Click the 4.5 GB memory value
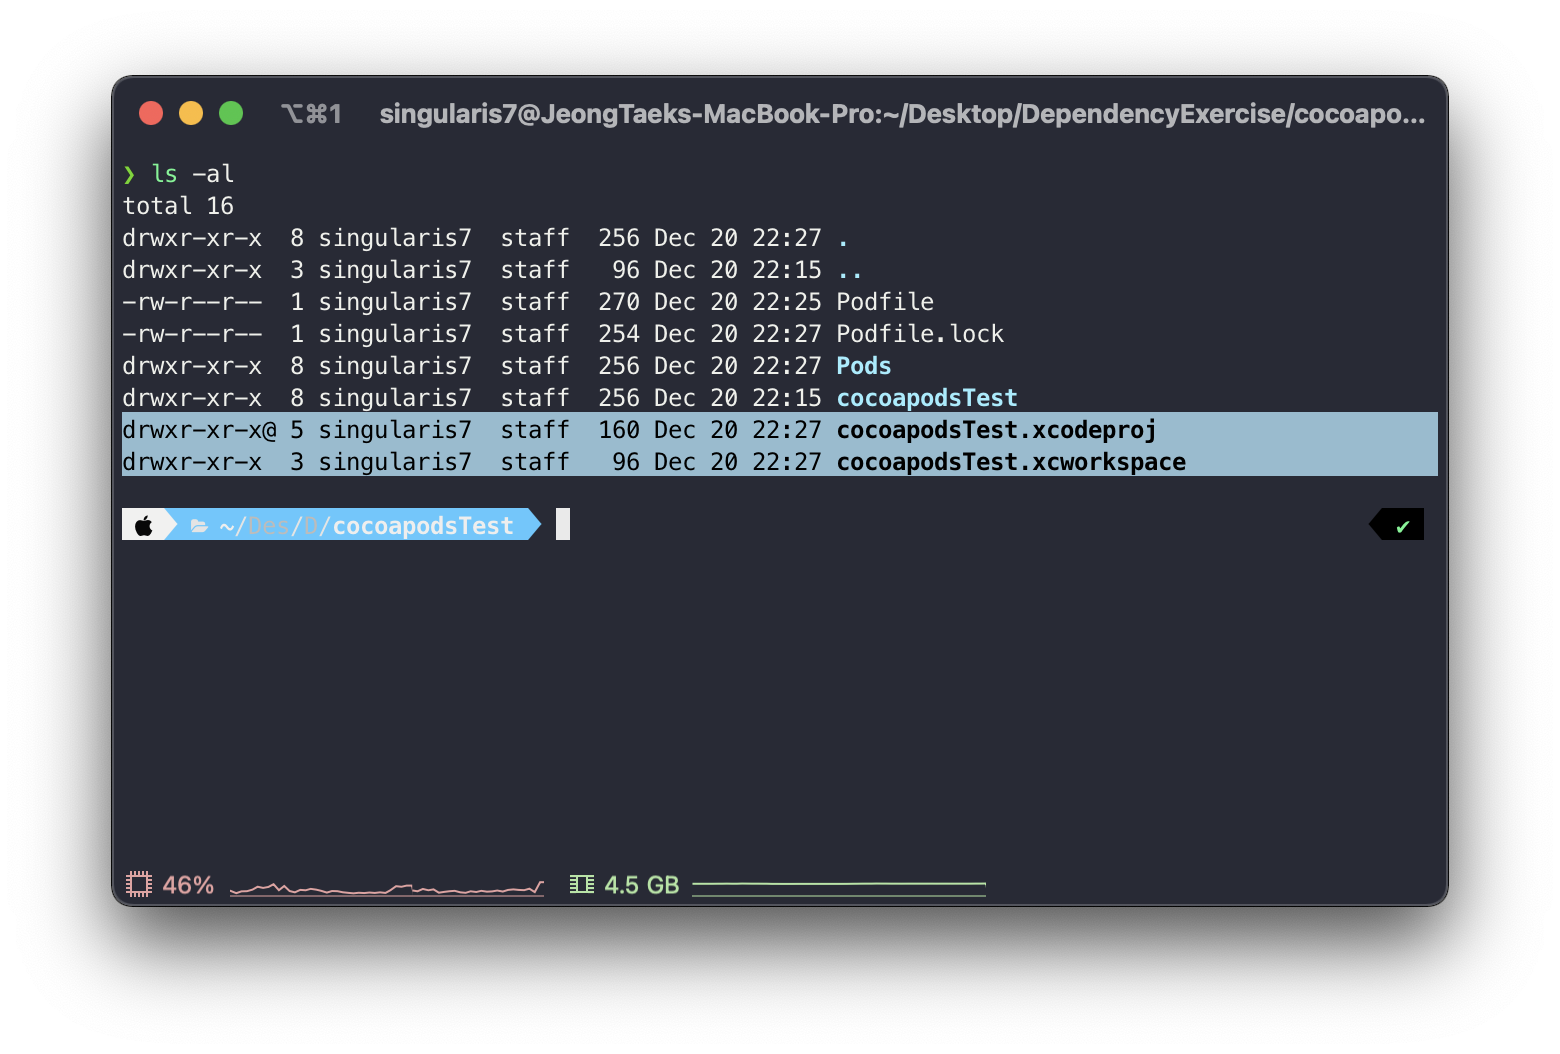This screenshot has width=1560, height=1054. [x=642, y=885]
